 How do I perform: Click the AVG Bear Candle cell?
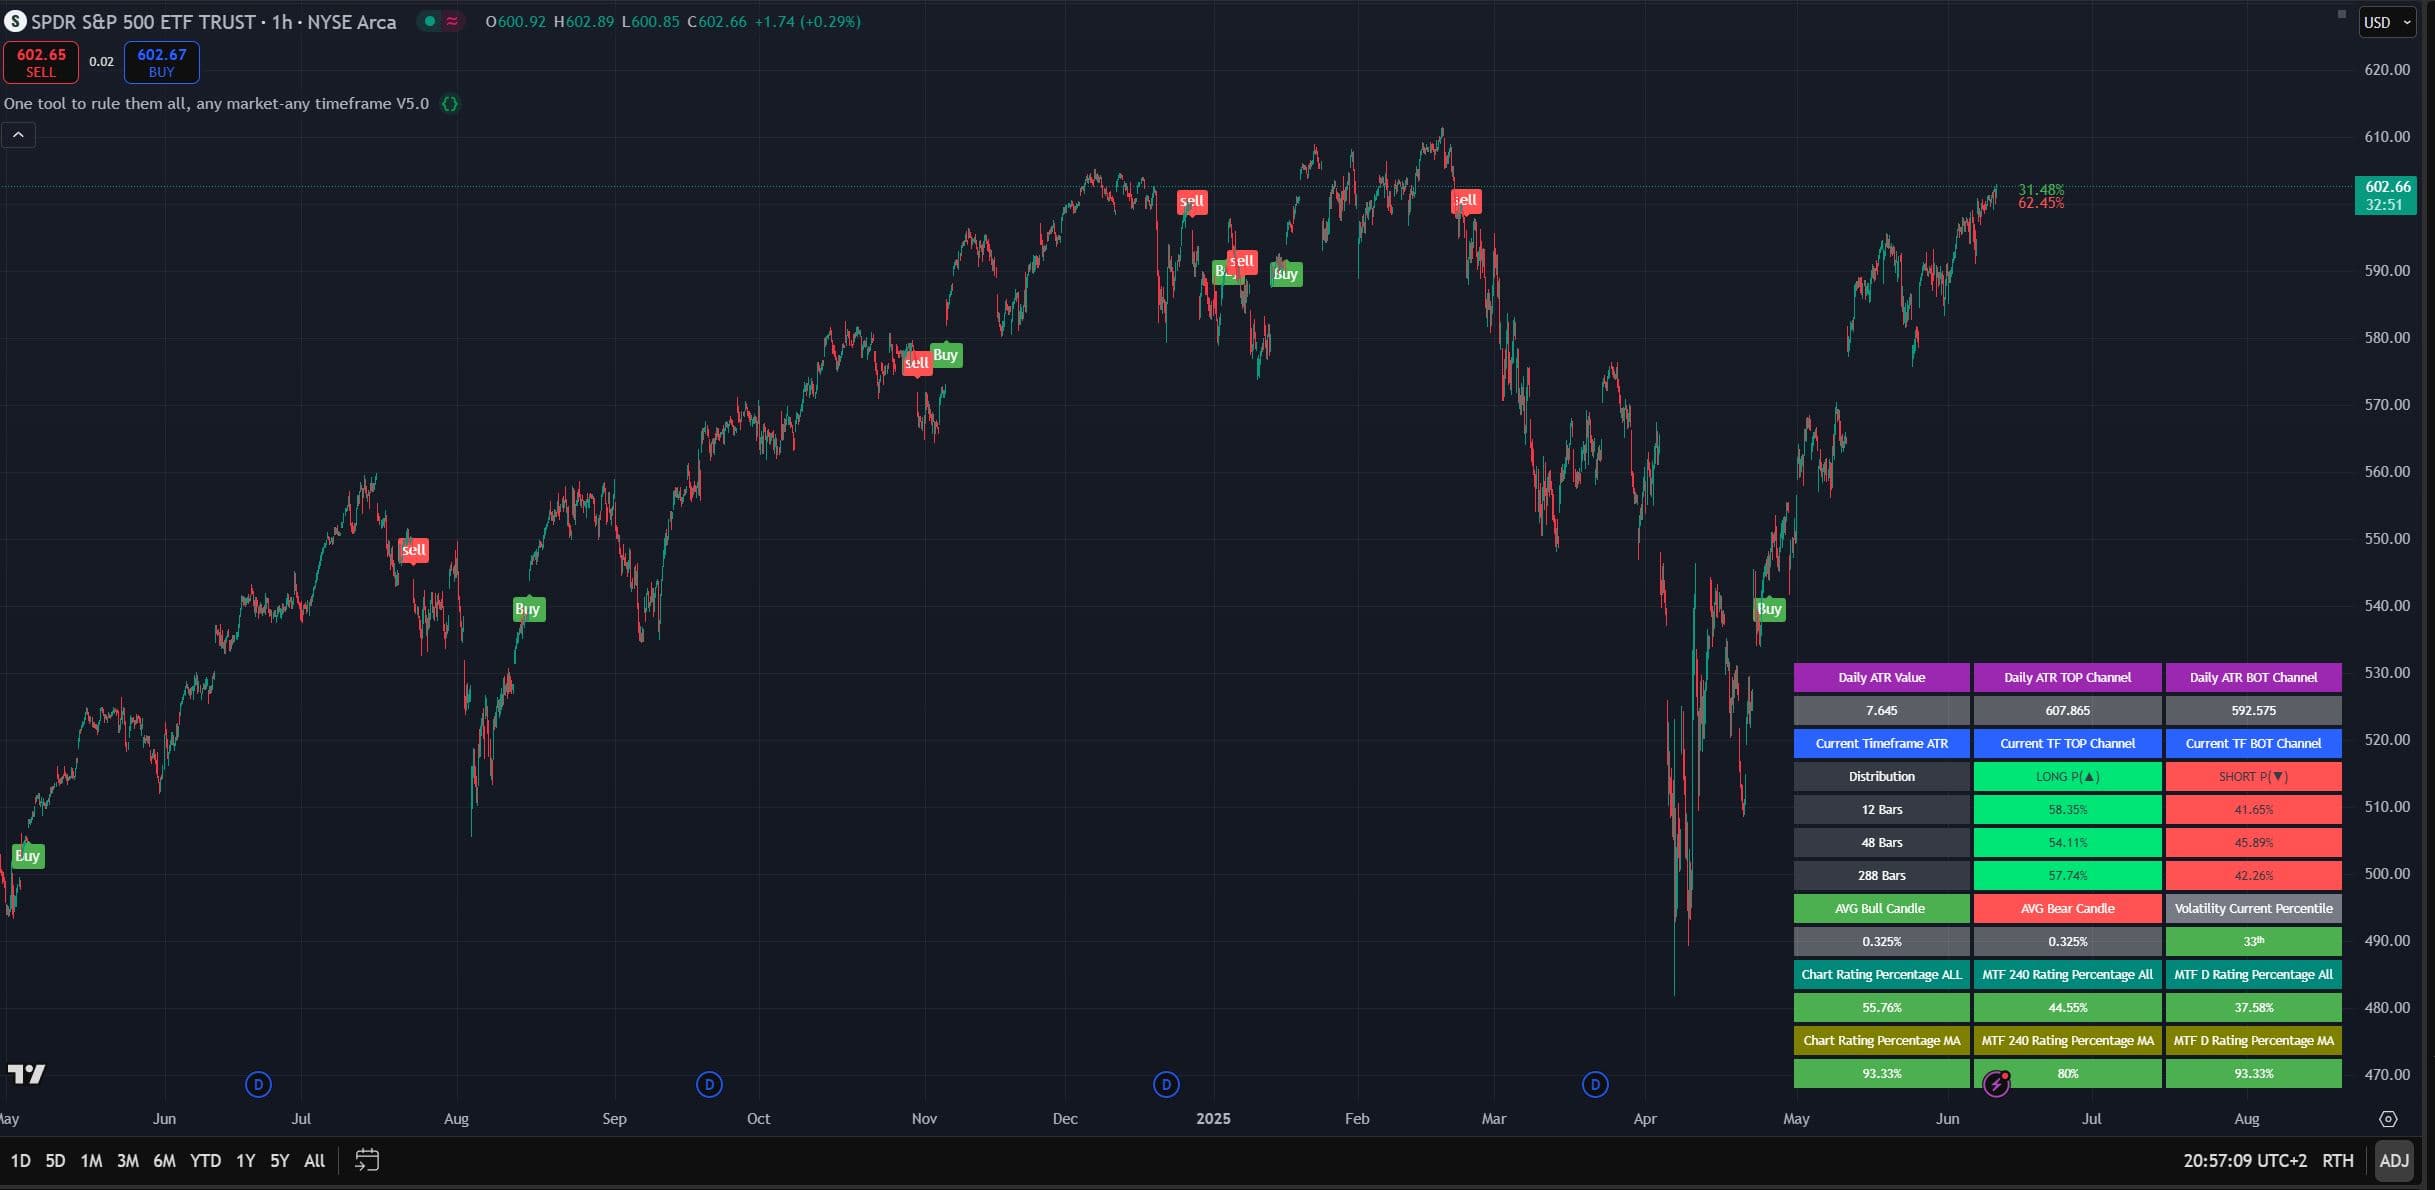(2067, 909)
